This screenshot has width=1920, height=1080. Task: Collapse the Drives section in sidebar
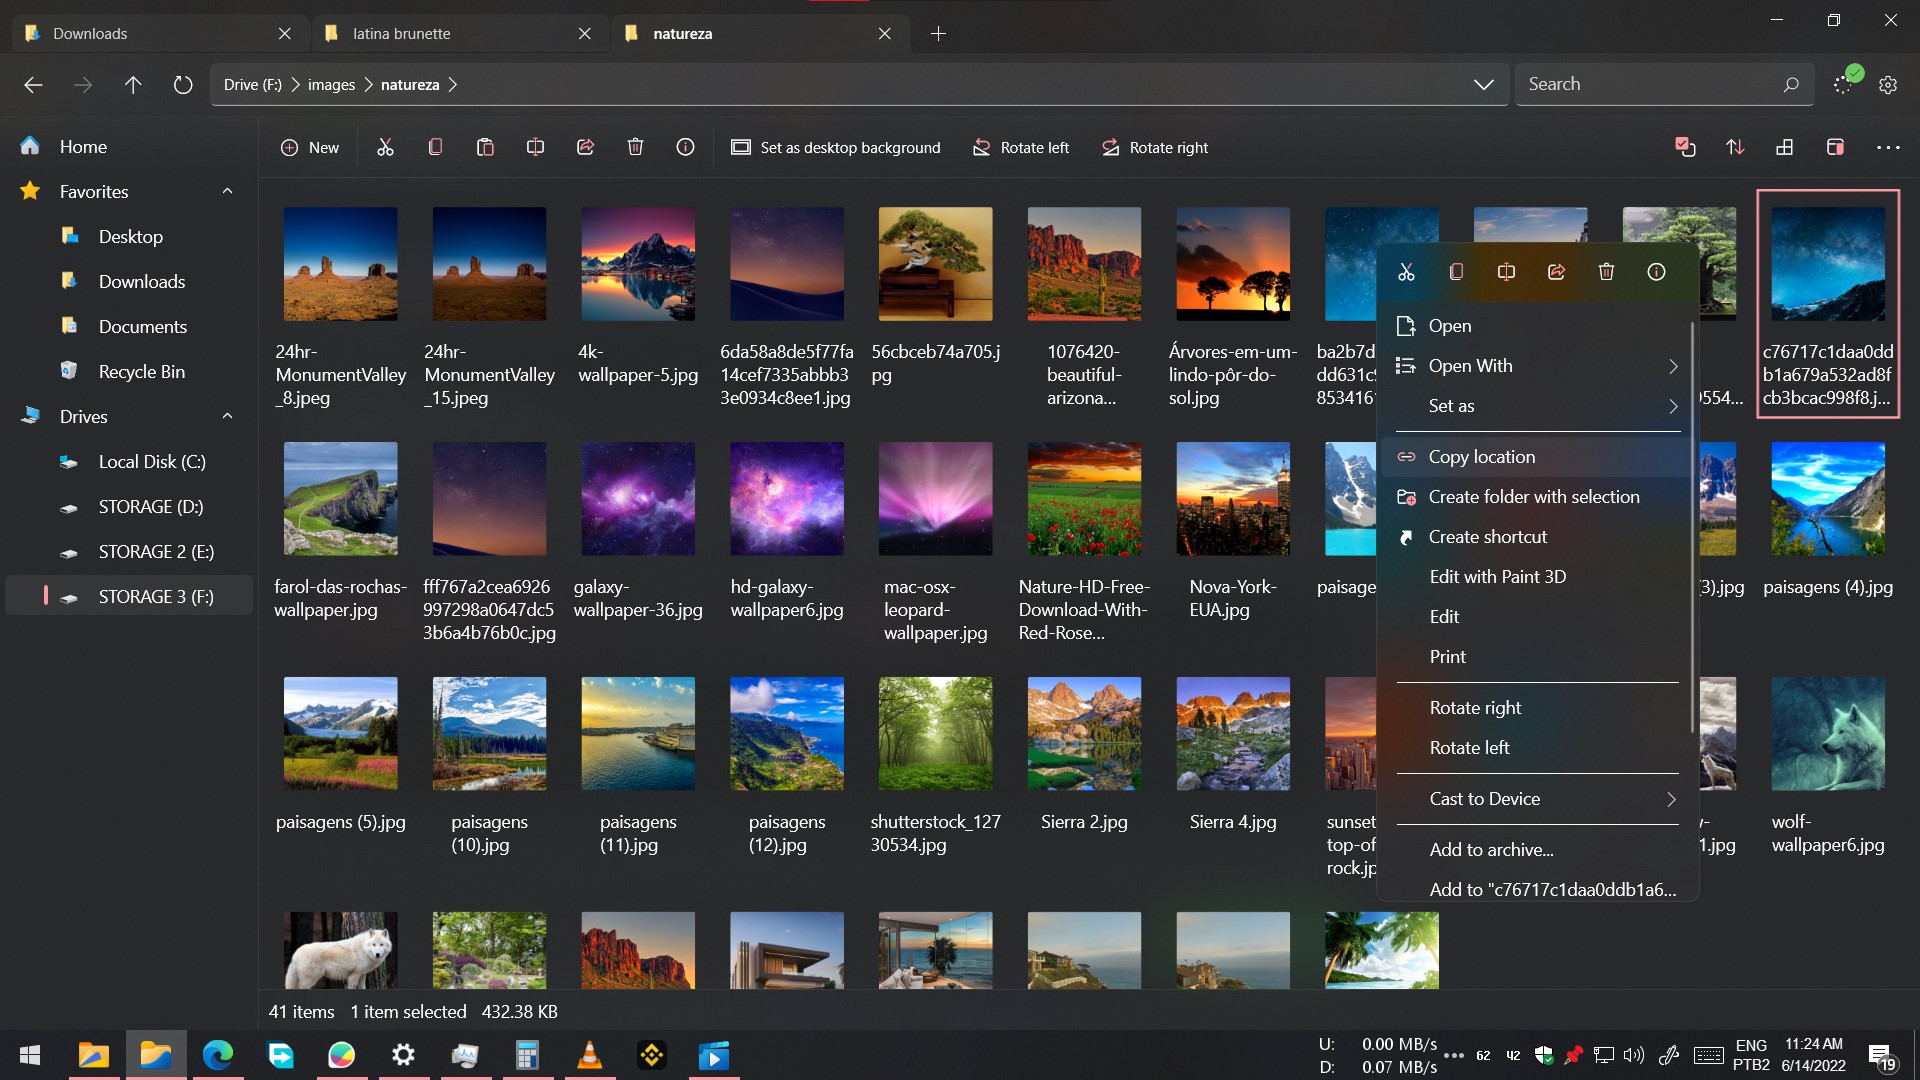coord(227,417)
